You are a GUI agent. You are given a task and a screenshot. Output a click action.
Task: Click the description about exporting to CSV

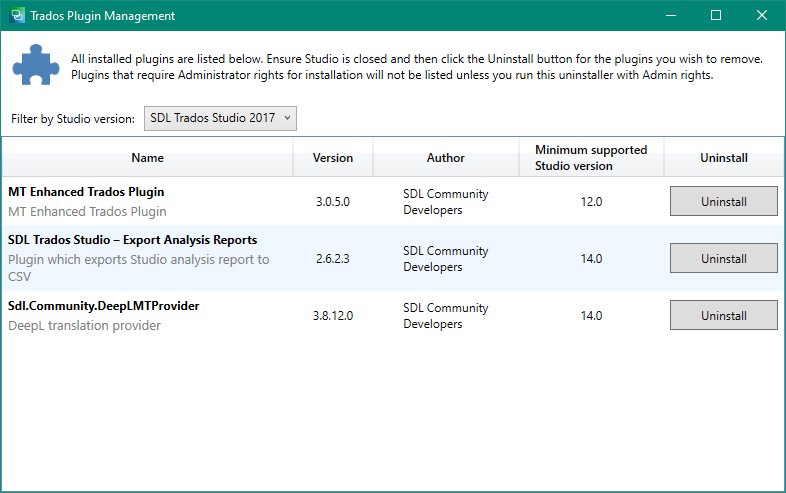(x=138, y=268)
